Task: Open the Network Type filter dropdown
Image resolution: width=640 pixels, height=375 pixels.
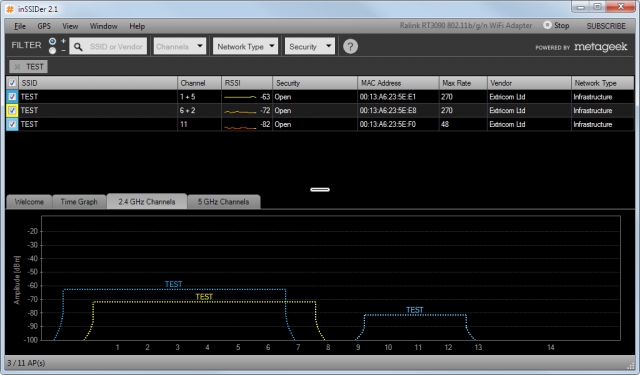Action: [245, 46]
